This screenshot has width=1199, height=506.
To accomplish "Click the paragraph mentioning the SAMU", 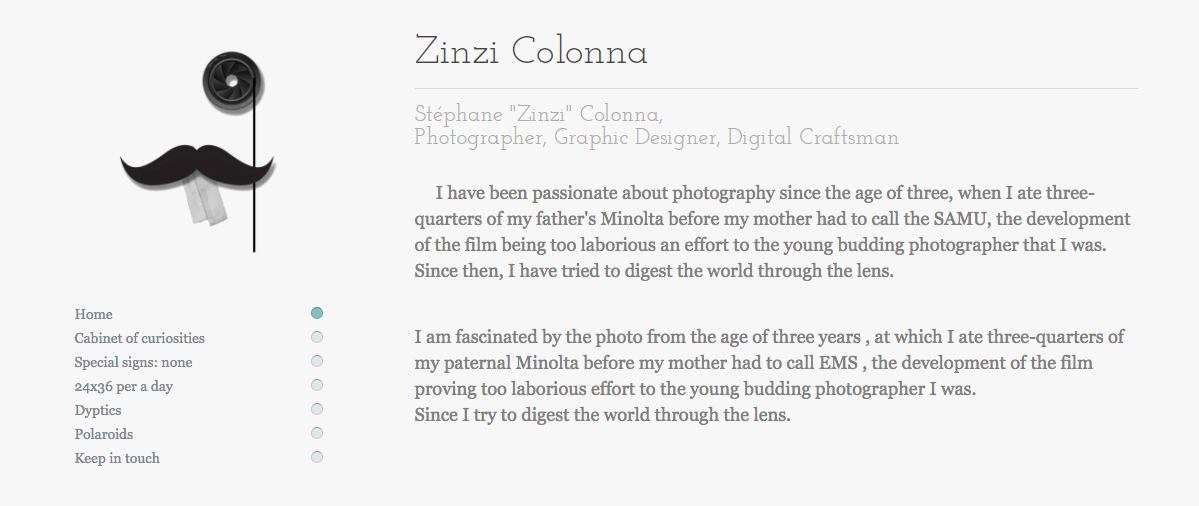I will 772,232.
